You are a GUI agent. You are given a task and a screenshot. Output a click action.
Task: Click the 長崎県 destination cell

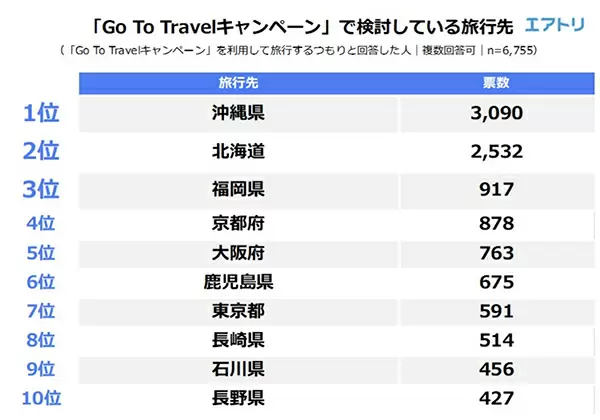coord(238,340)
